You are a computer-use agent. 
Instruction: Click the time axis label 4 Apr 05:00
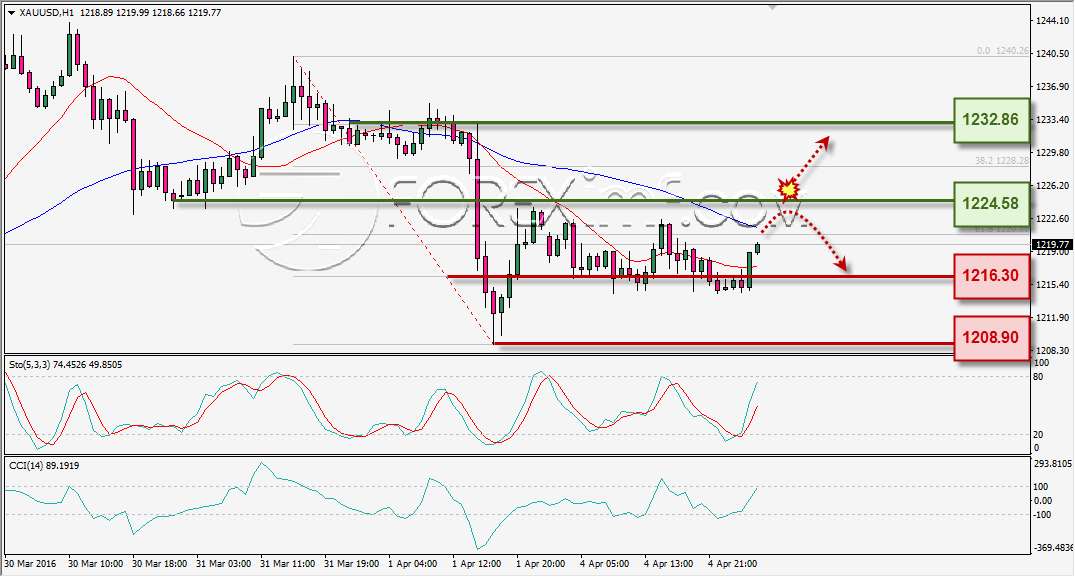(x=605, y=563)
